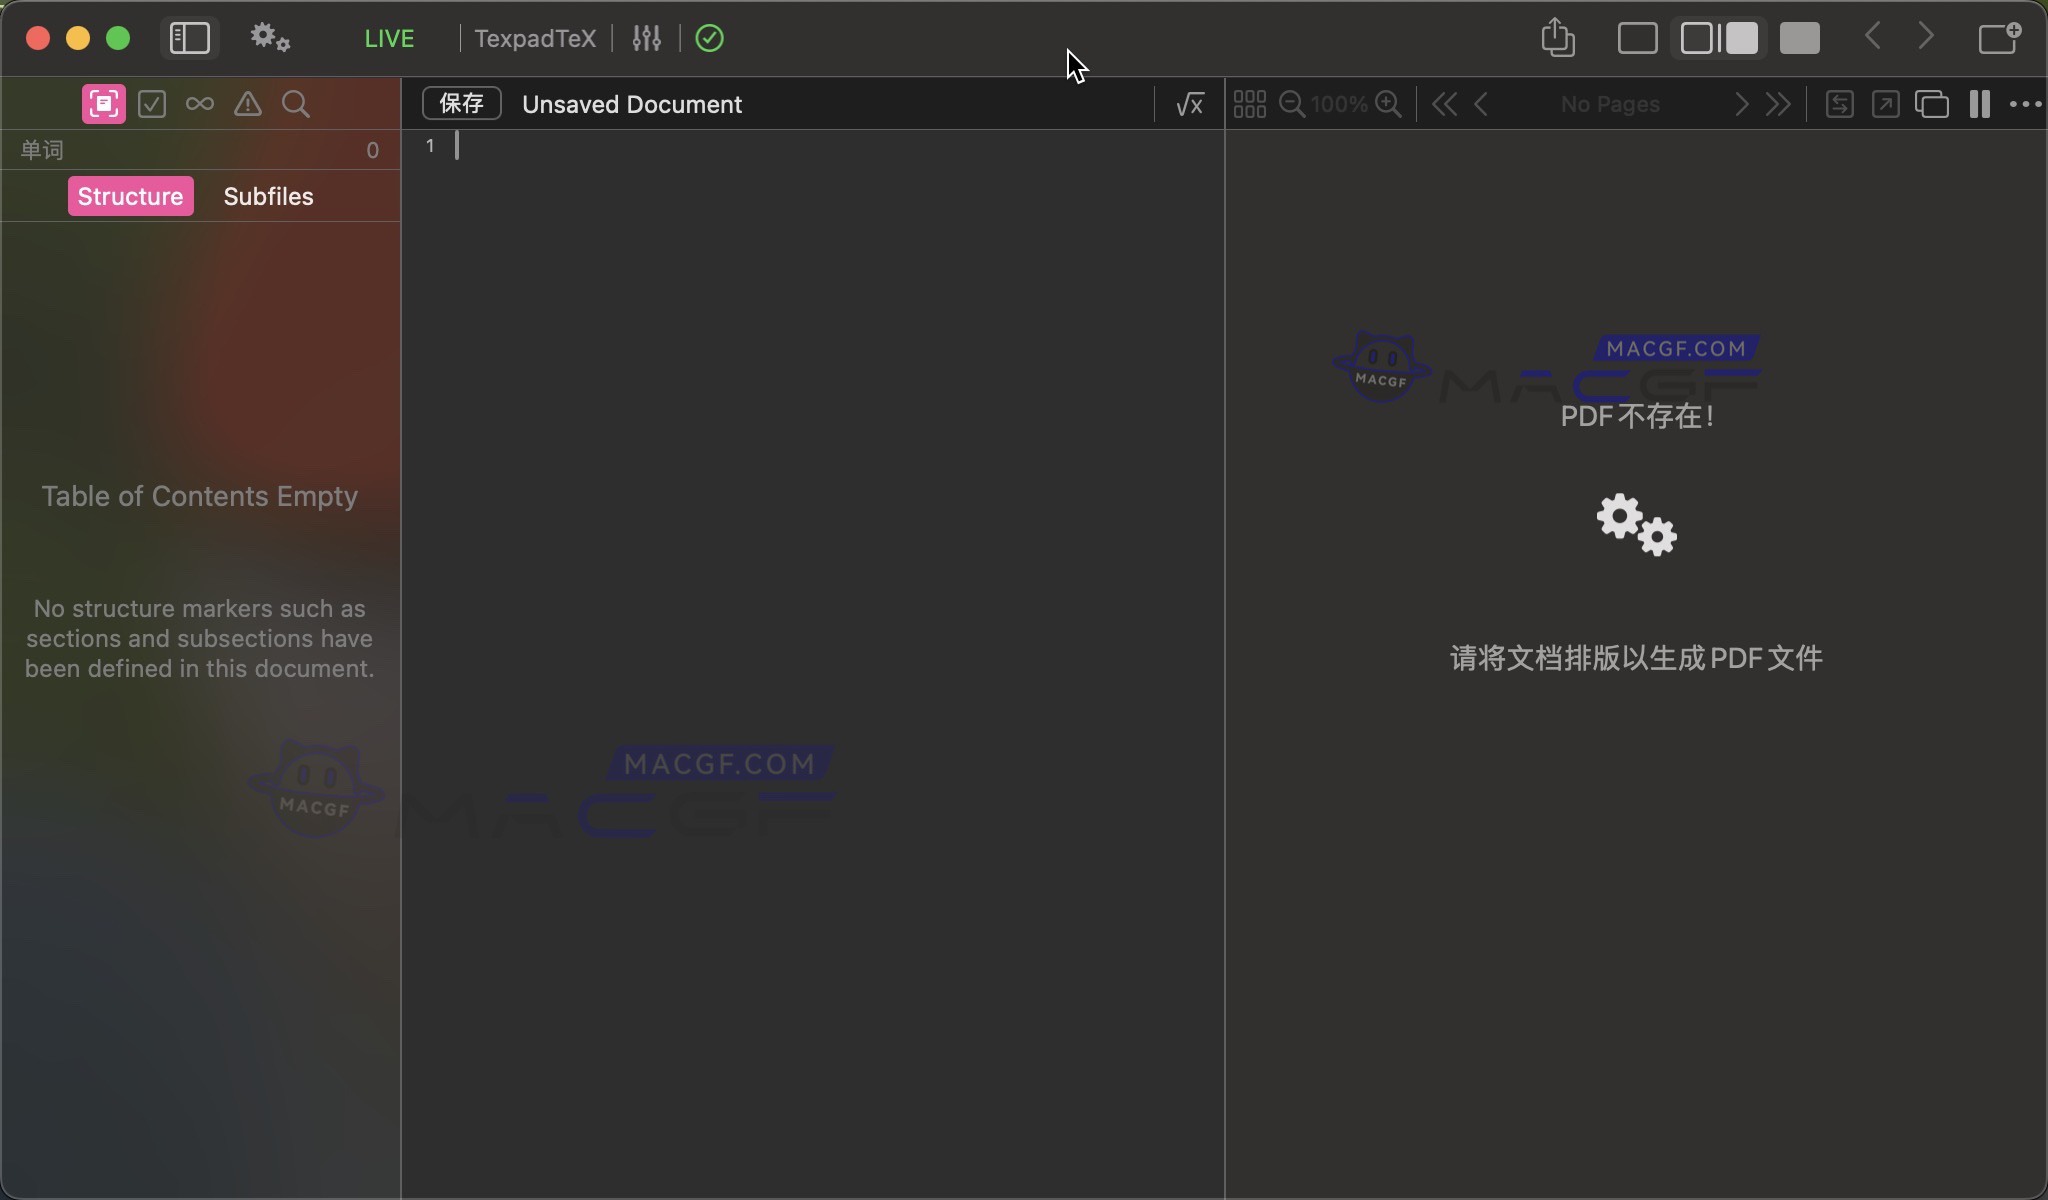2048x1200 pixels.
Task: Open settings via the gear icon
Action: [268, 37]
